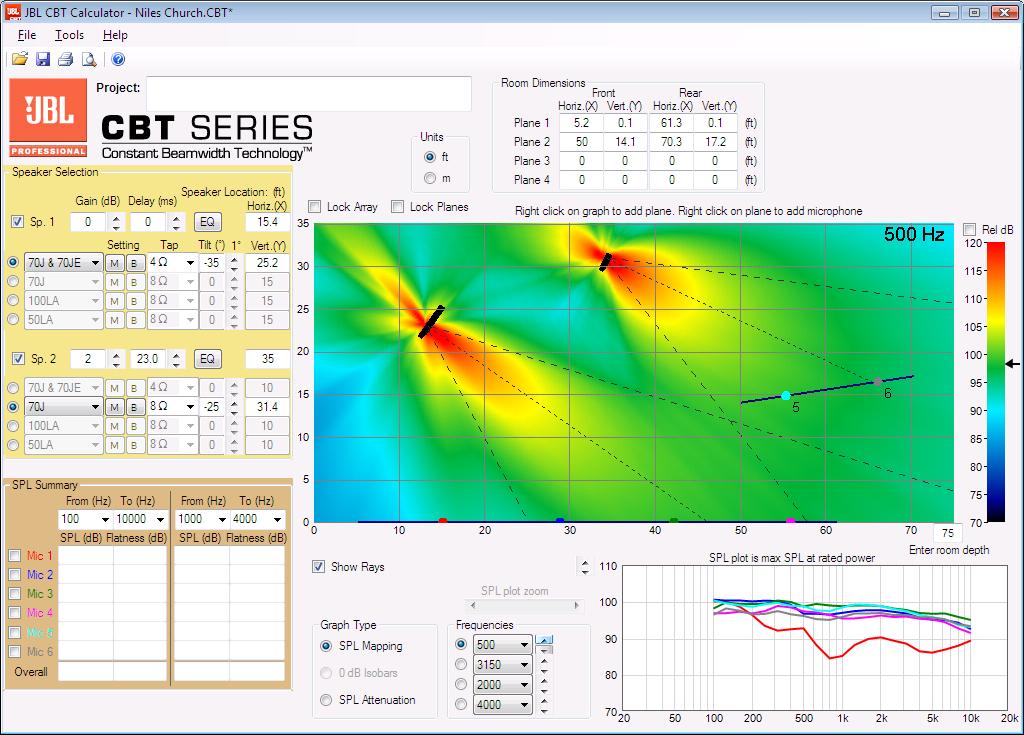Select SPL Attenuation graph type
The height and width of the screenshot is (735, 1024).
[326, 700]
